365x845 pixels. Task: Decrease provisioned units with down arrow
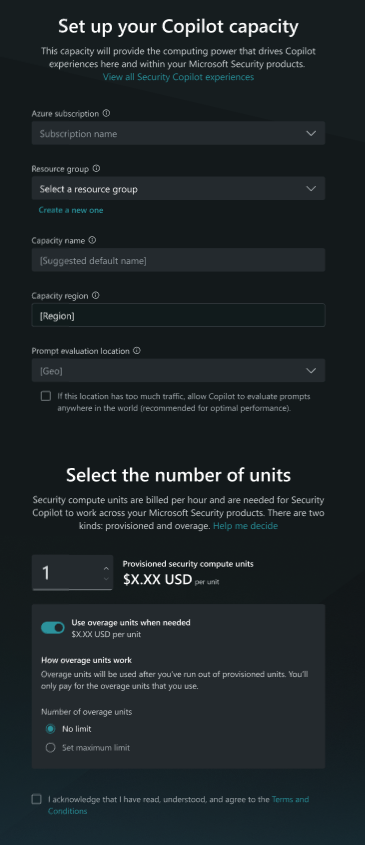(x=106, y=579)
